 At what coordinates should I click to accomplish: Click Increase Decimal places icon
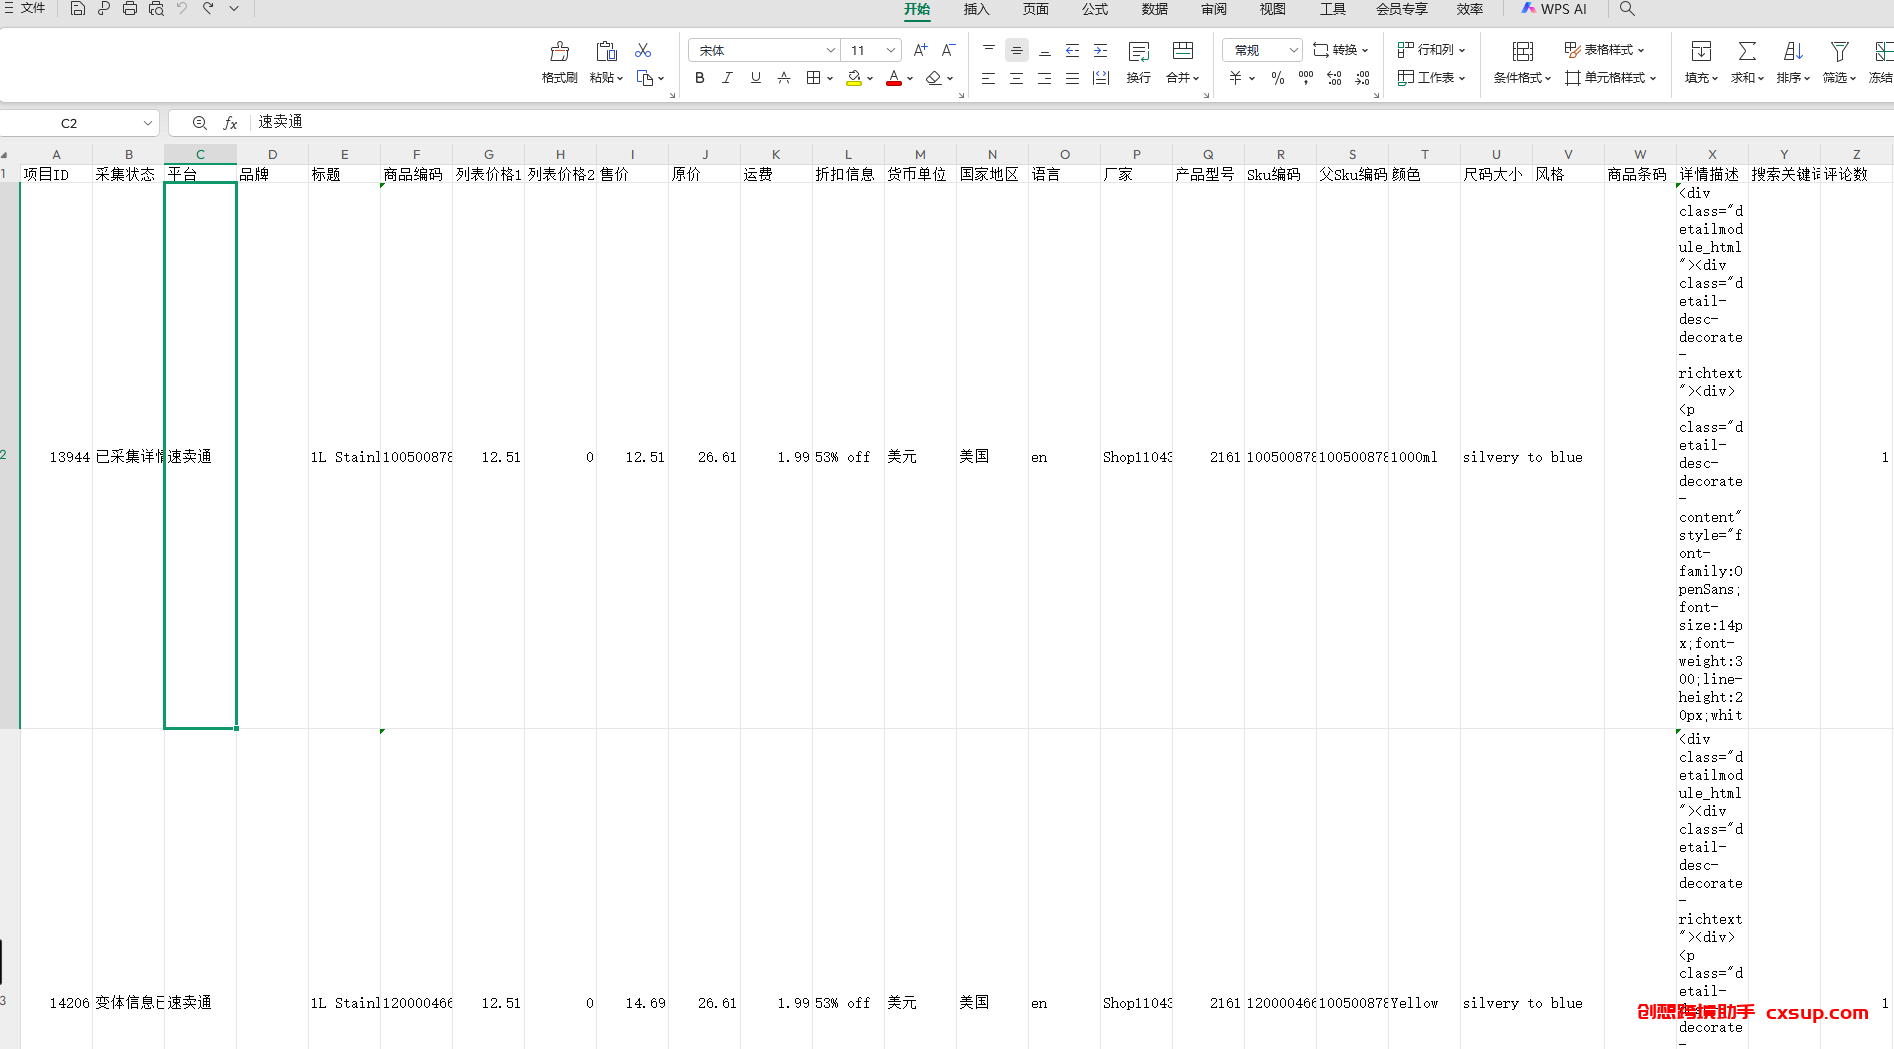click(x=1334, y=78)
